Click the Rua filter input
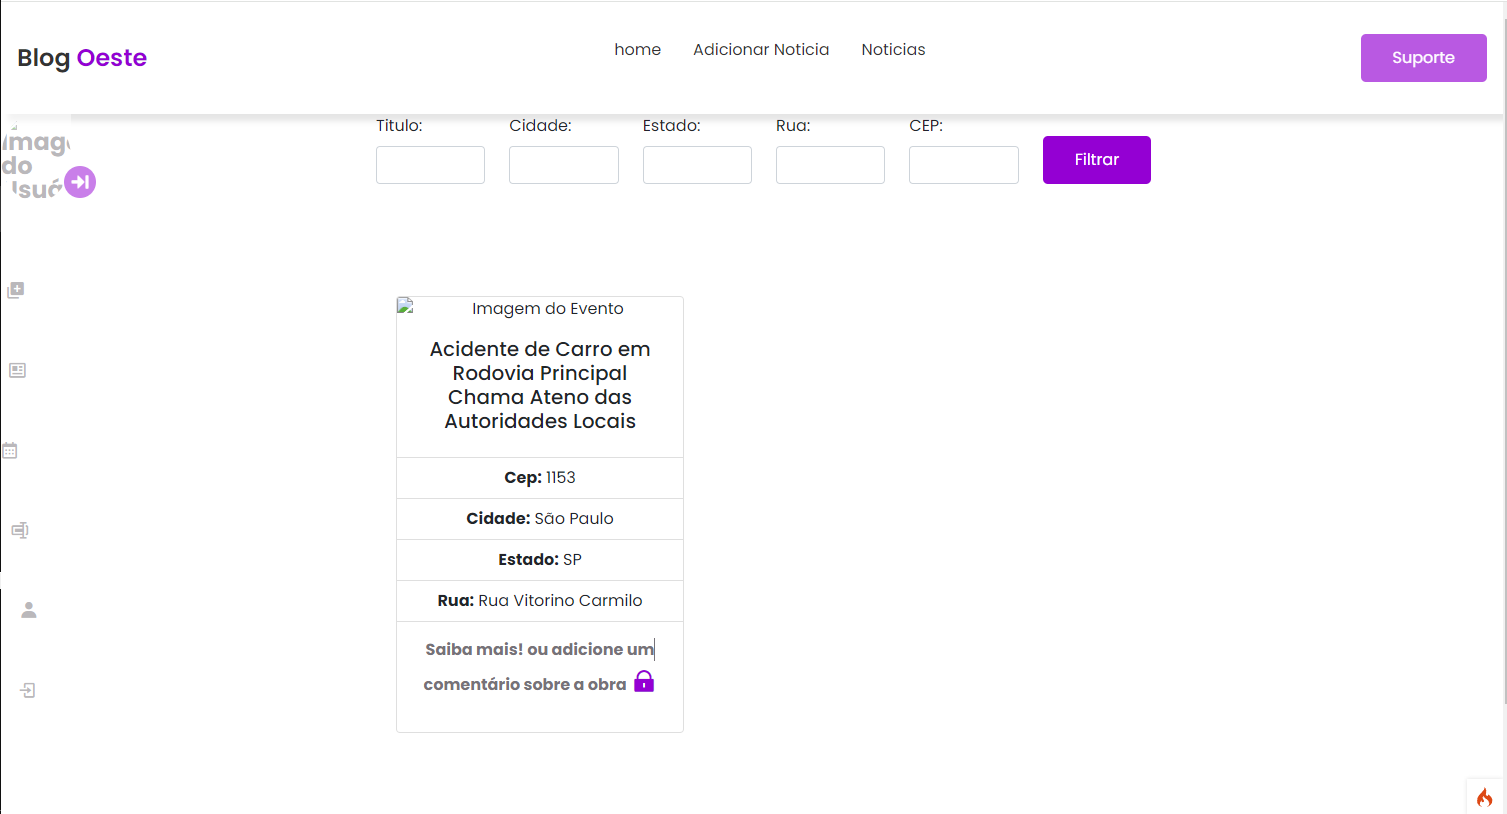This screenshot has height=814, width=1507. click(x=830, y=165)
